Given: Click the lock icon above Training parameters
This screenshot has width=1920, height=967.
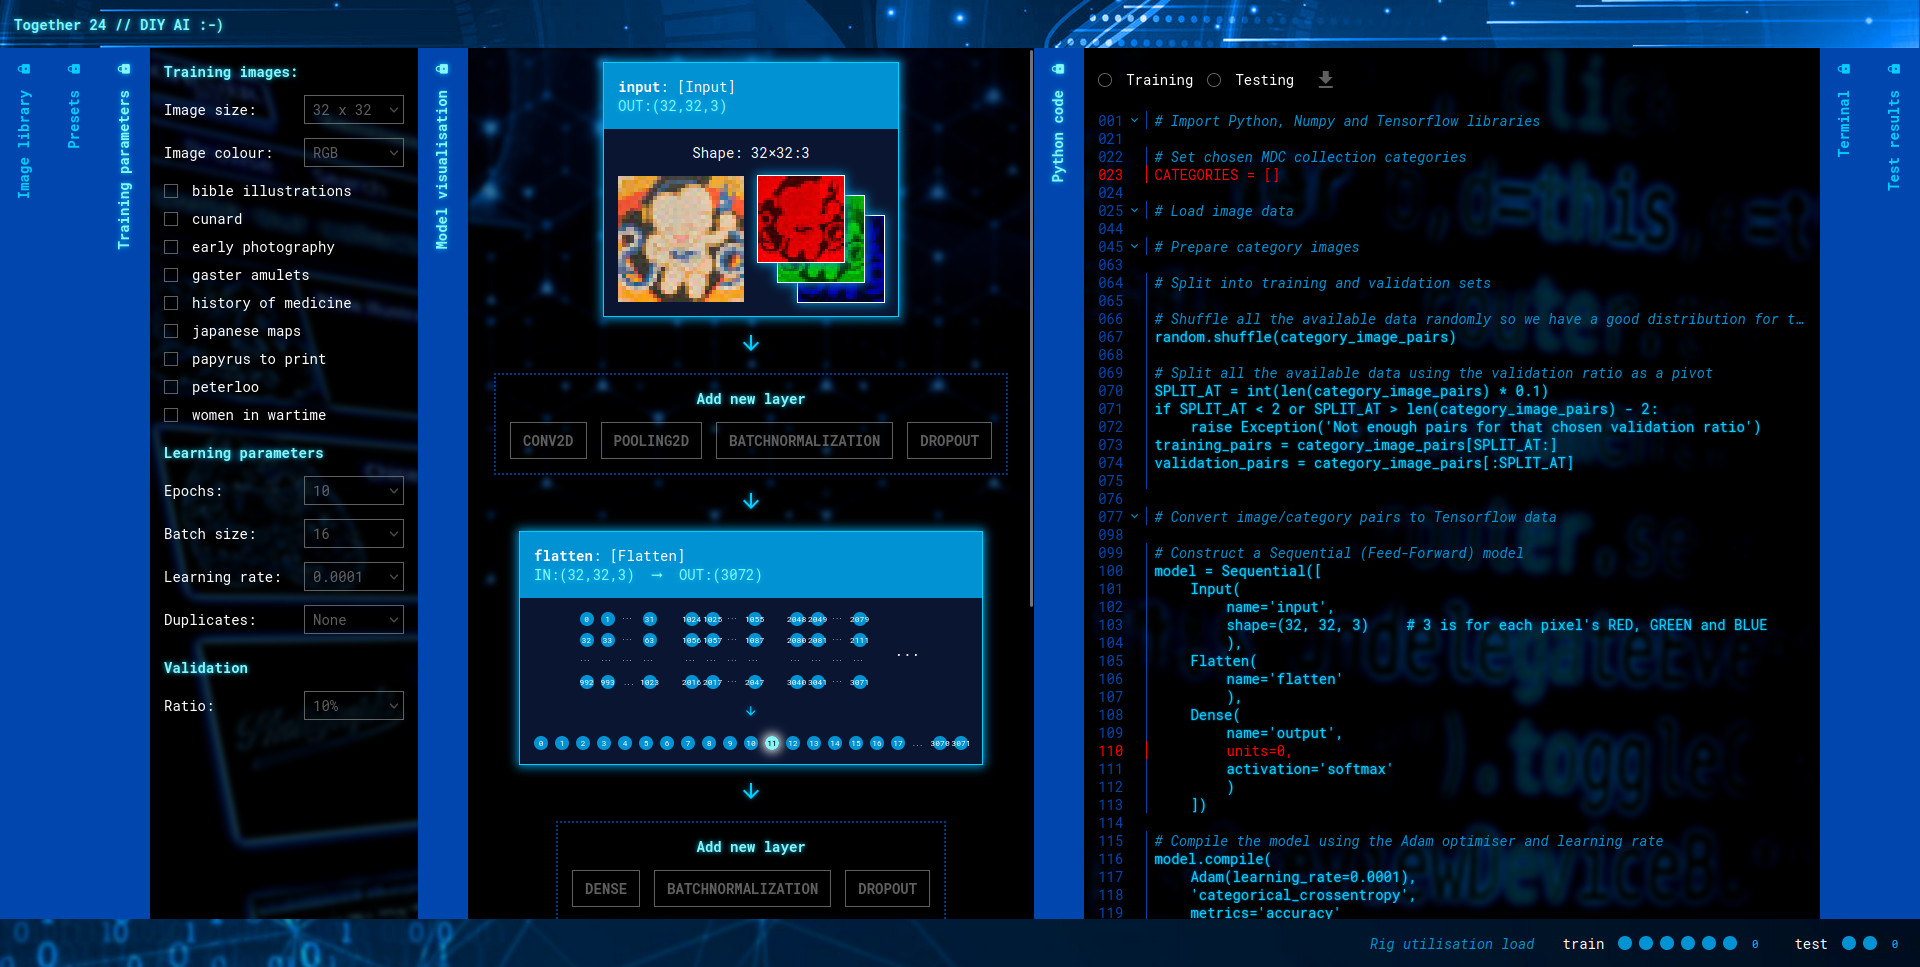Looking at the screenshot, I should pyautogui.click(x=124, y=69).
